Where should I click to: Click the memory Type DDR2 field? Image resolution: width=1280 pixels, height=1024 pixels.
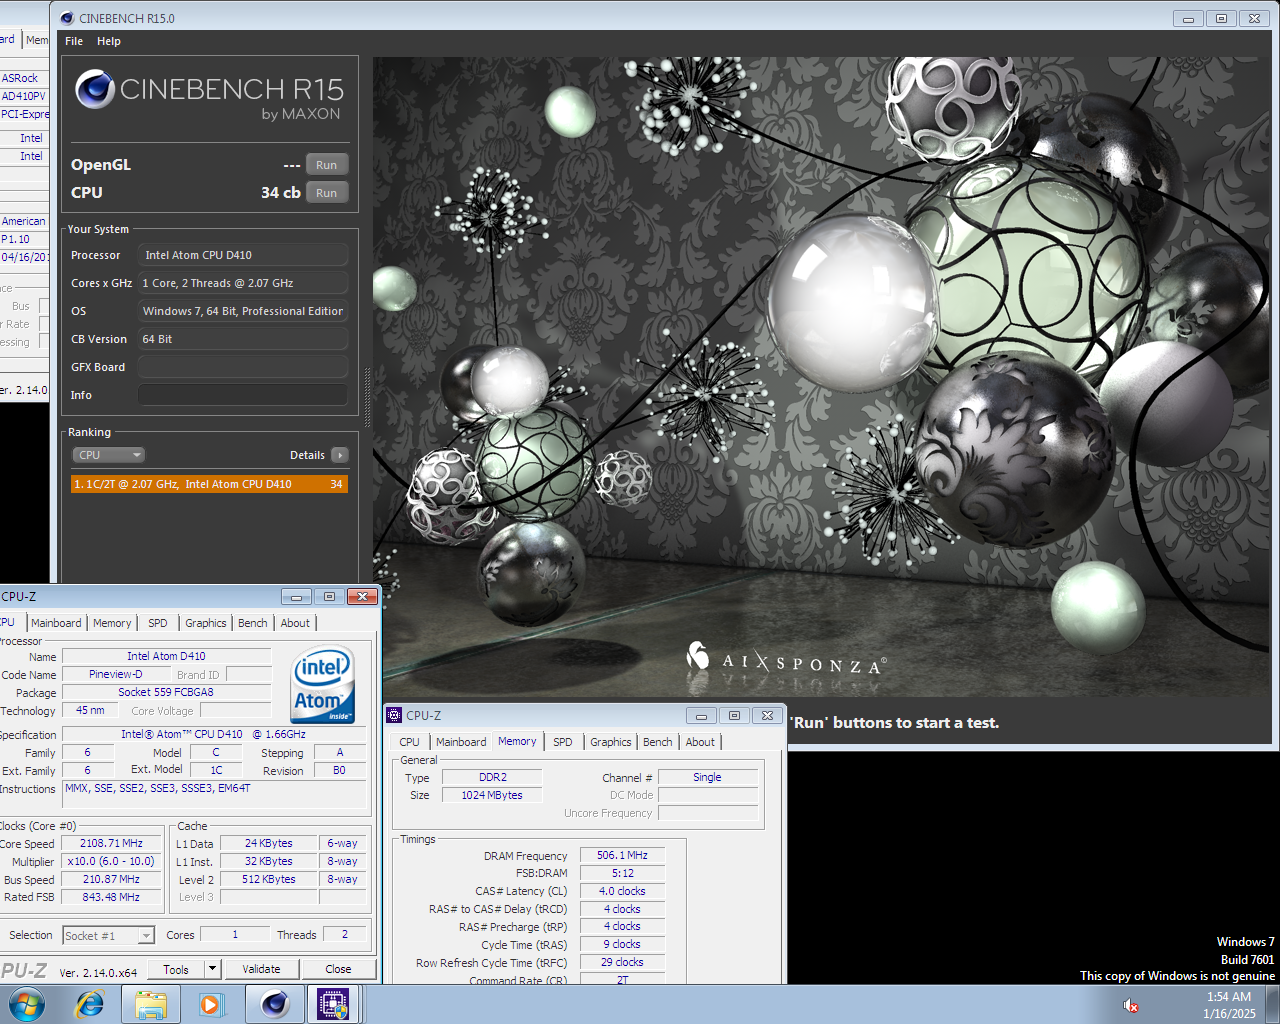492,777
